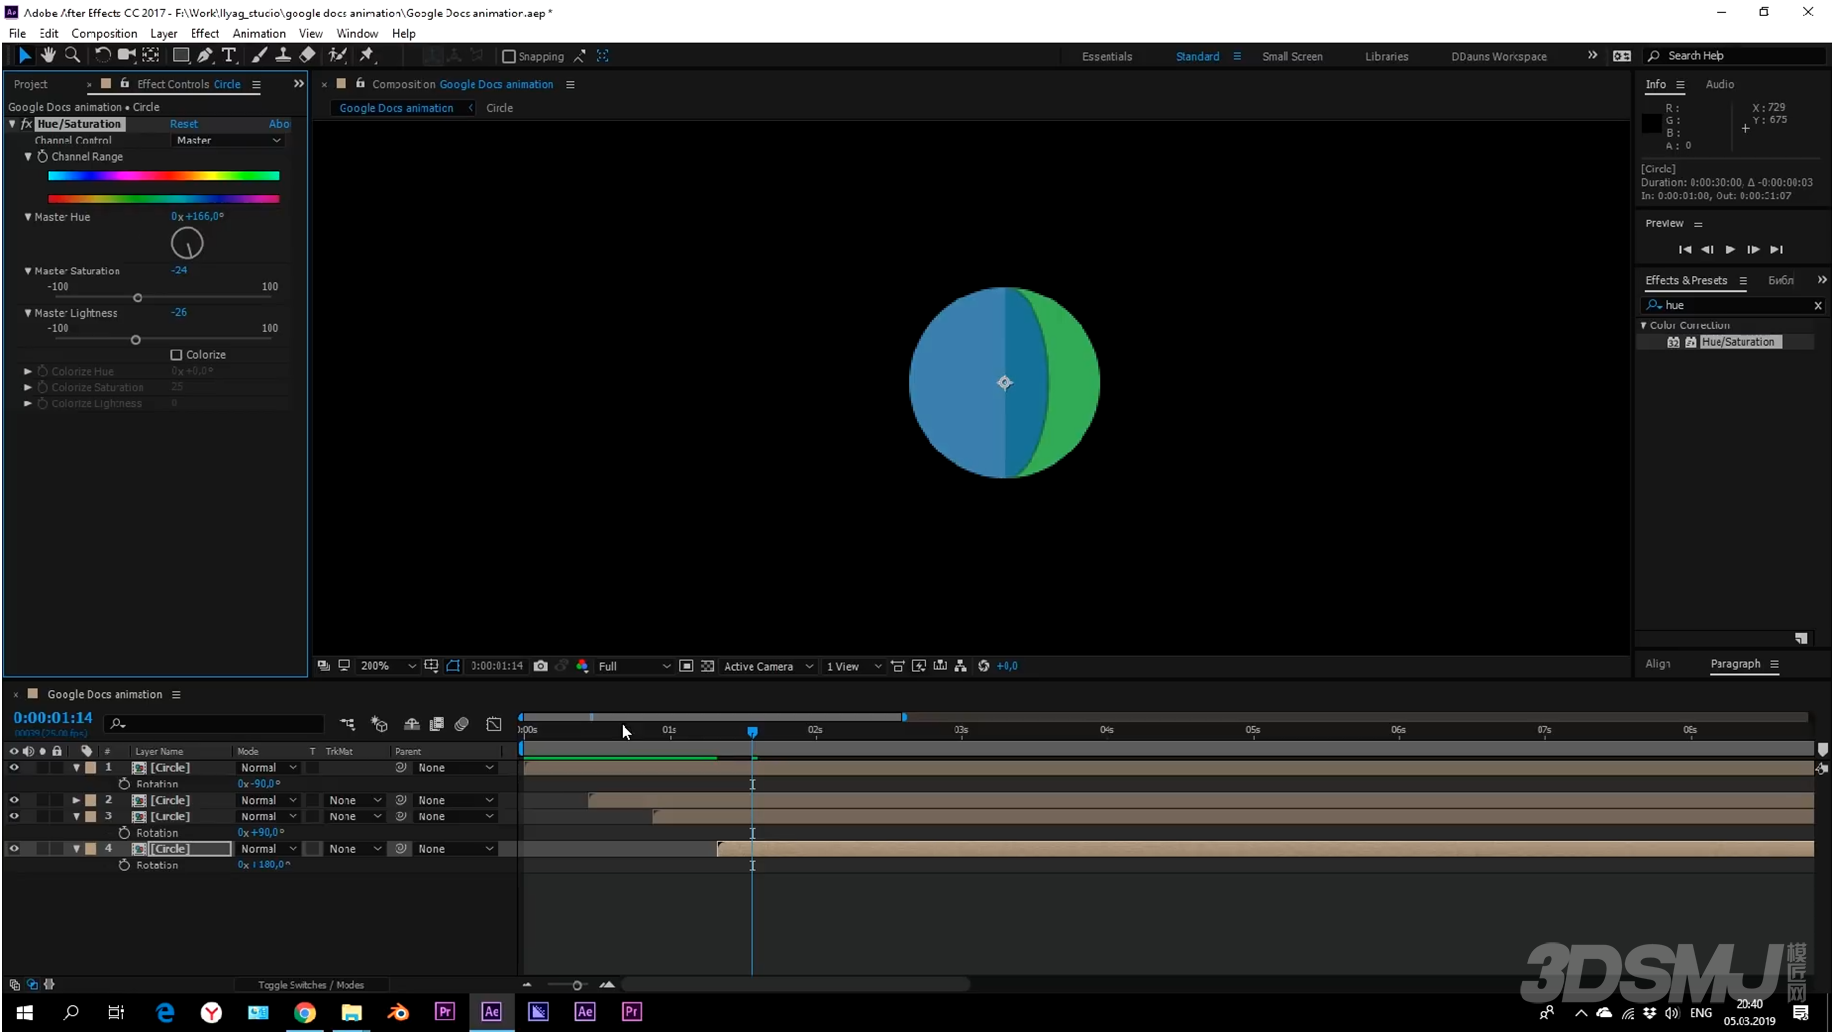Select the Roto Brush tool
Screen dimensions: 1834x1034
(x=338, y=56)
